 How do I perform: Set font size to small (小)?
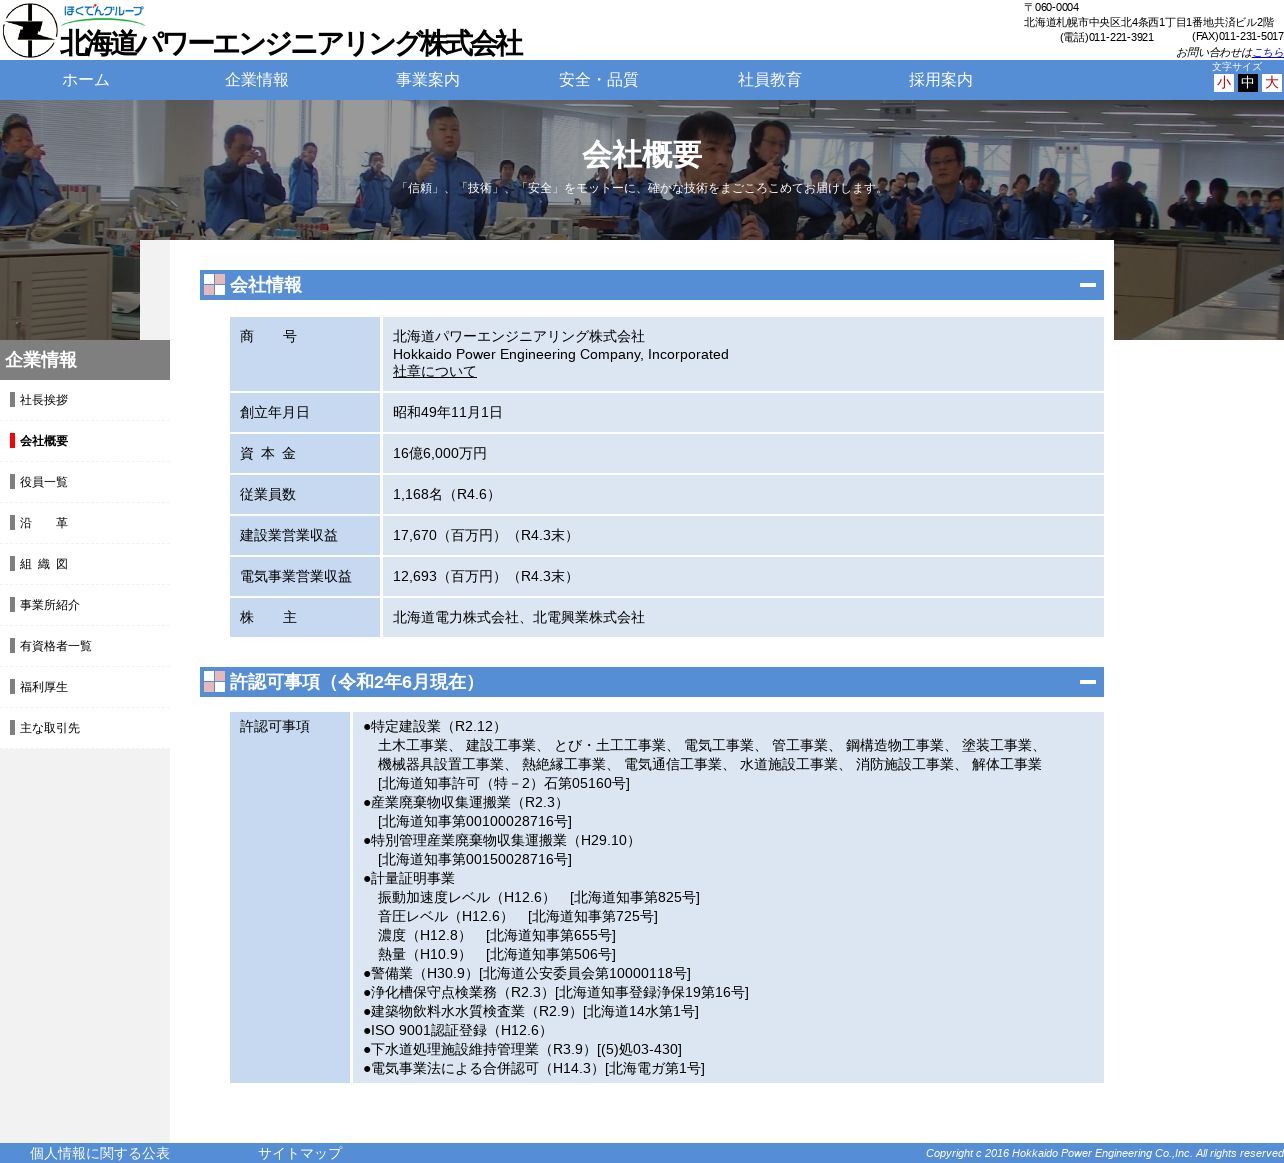[1223, 83]
